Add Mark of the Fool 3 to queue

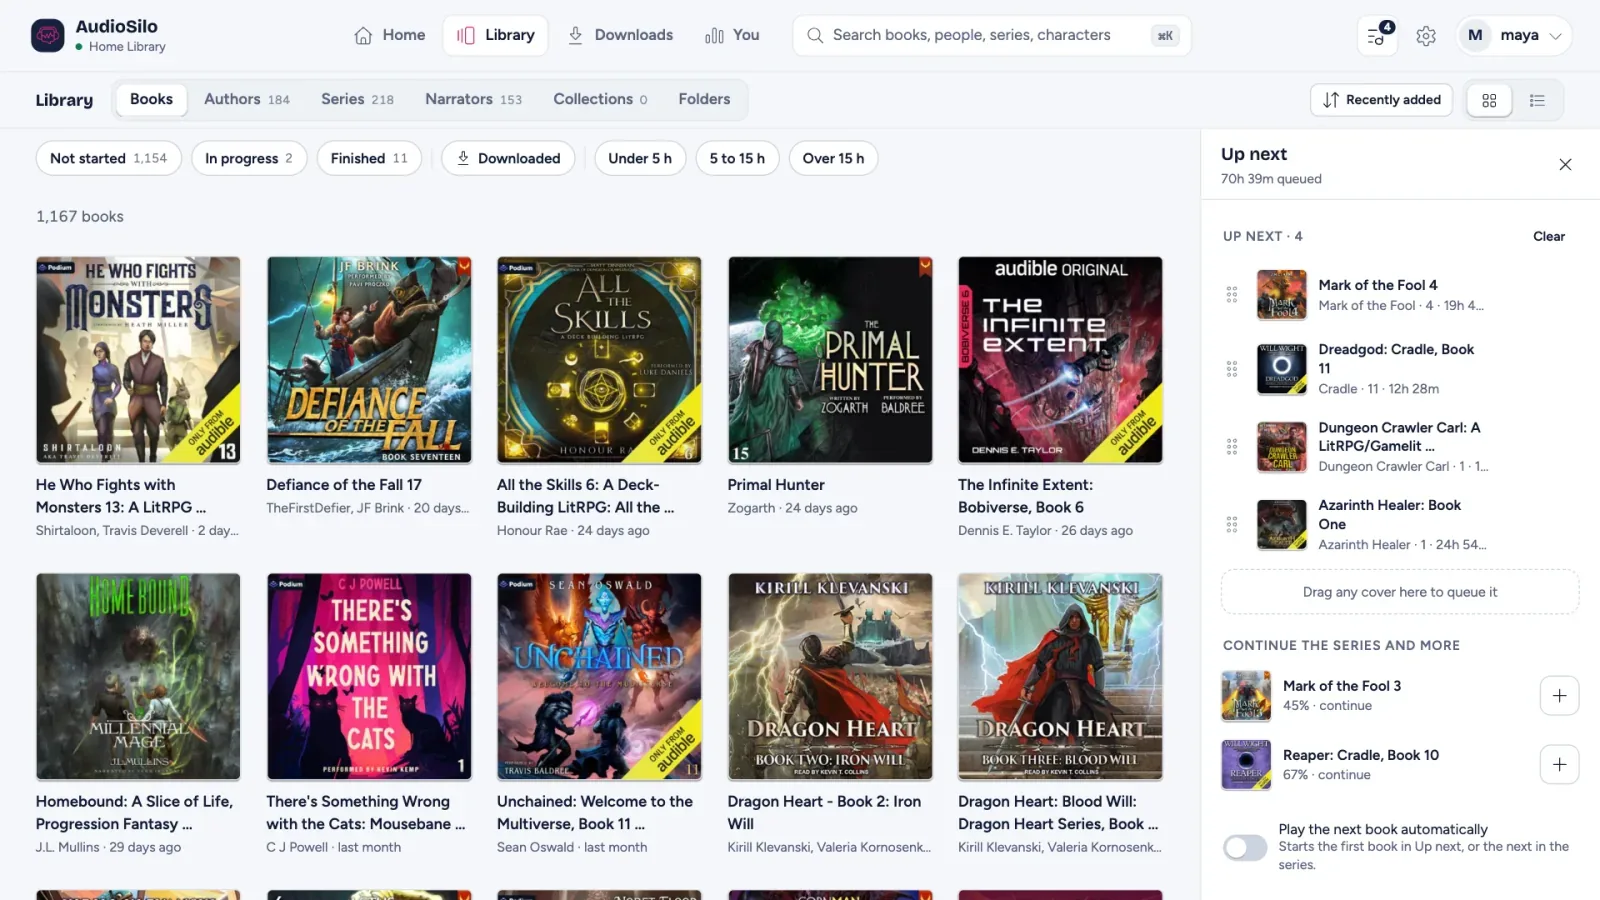tap(1559, 696)
